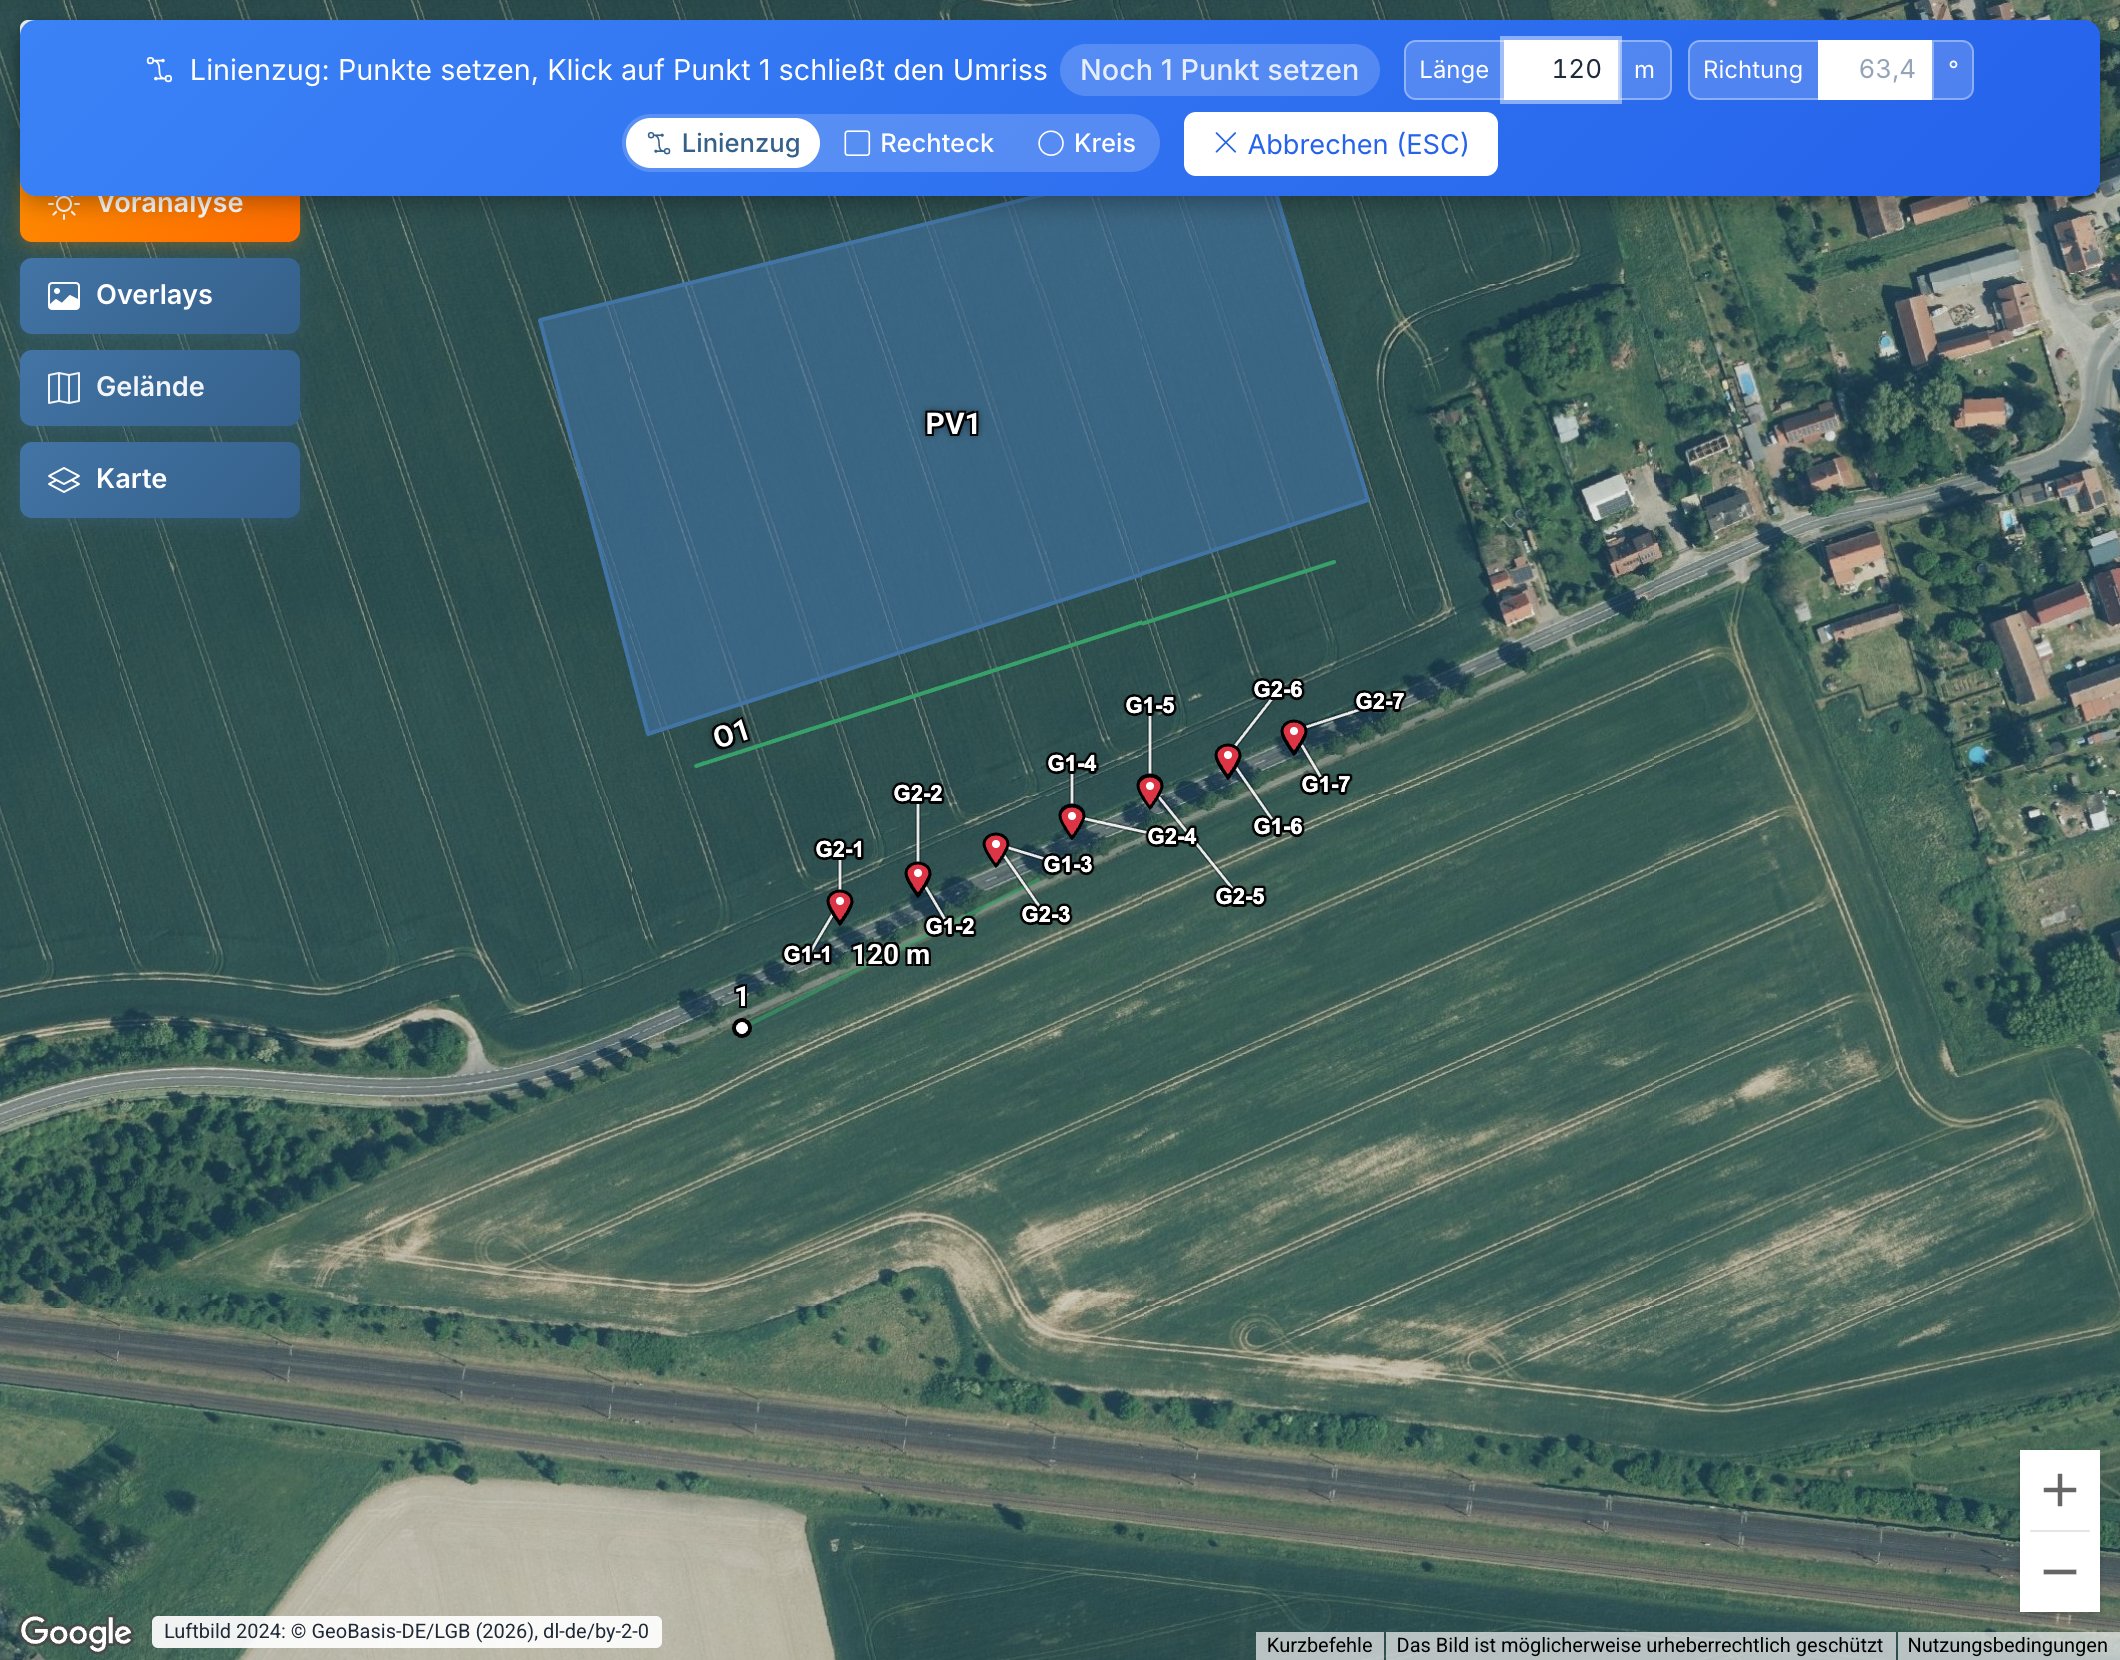Click the Länge input field

point(1560,70)
